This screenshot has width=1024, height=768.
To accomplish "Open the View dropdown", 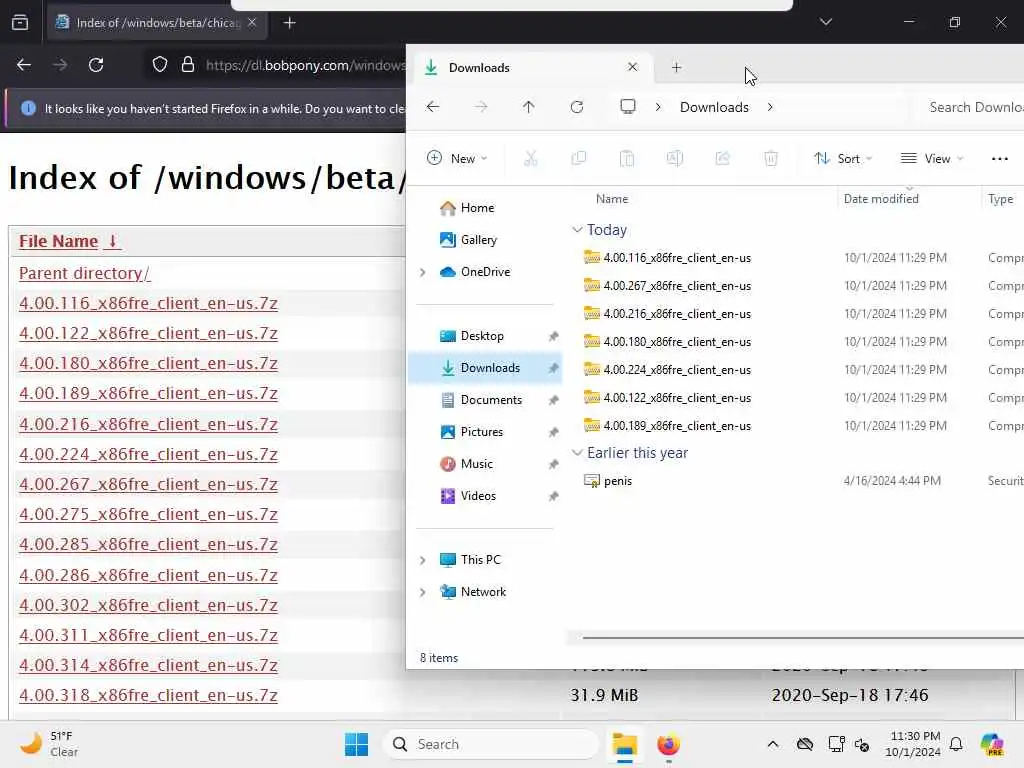I will [x=932, y=158].
